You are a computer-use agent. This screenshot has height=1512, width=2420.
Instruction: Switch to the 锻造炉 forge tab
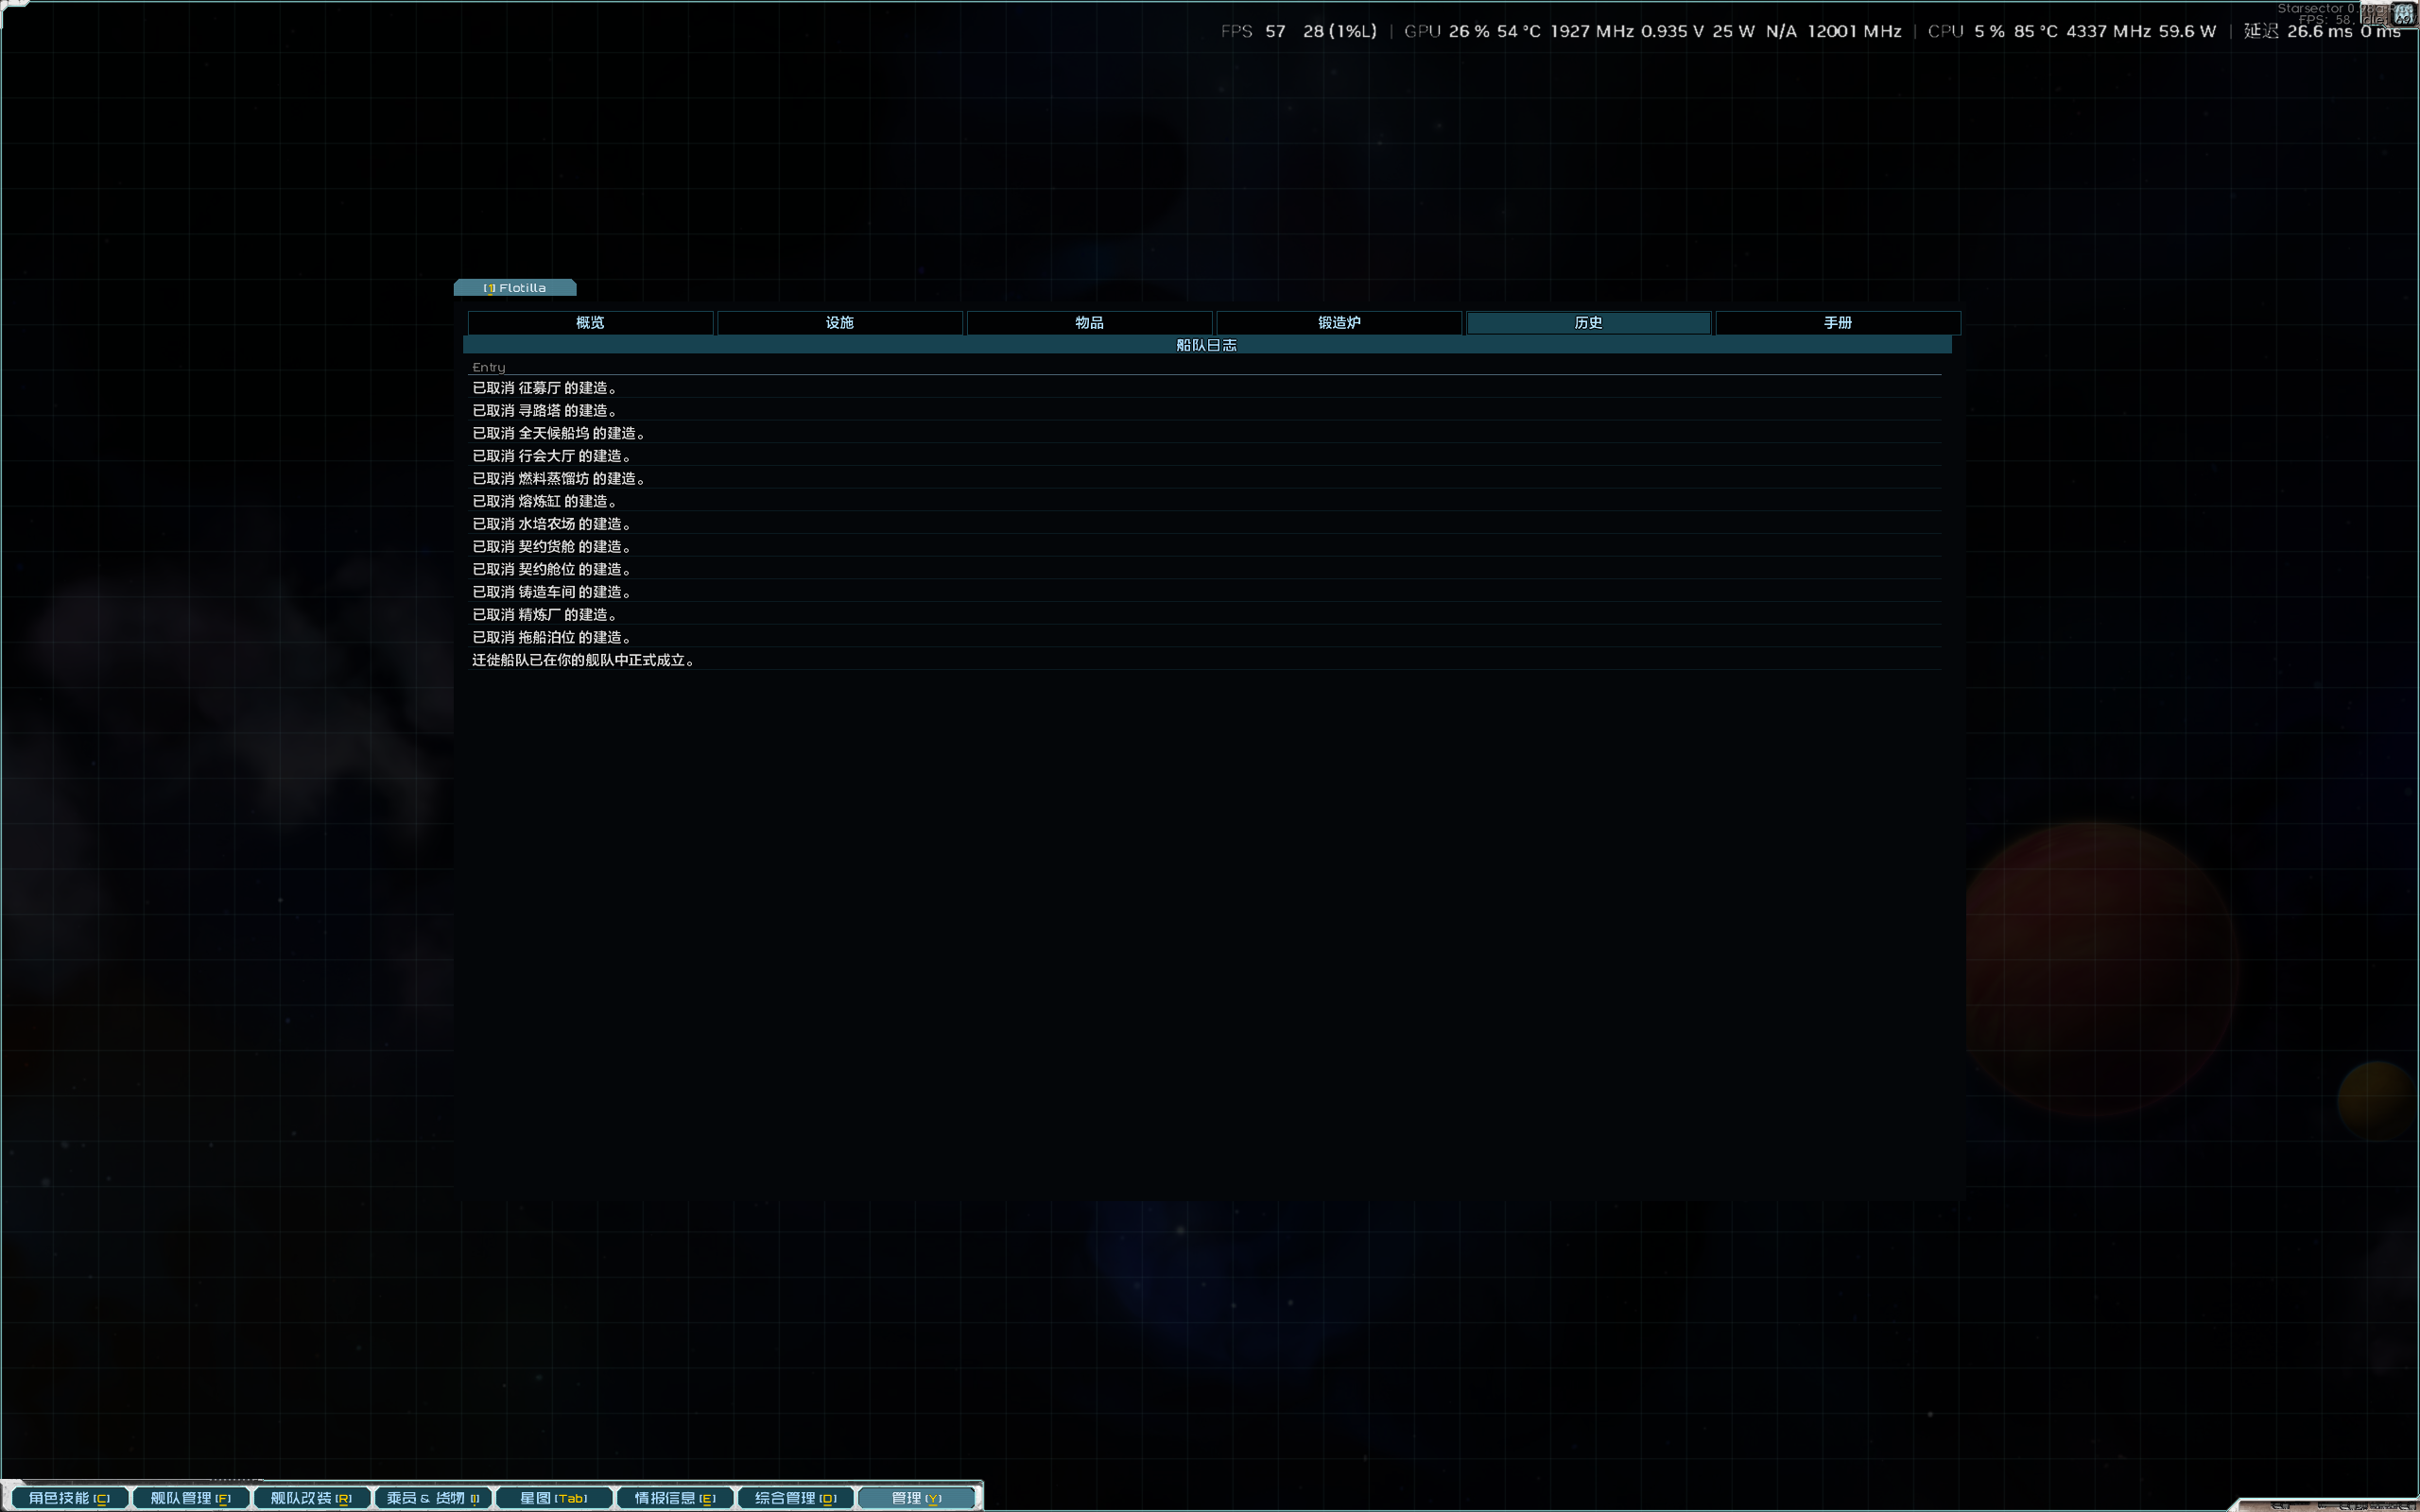(x=1339, y=322)
